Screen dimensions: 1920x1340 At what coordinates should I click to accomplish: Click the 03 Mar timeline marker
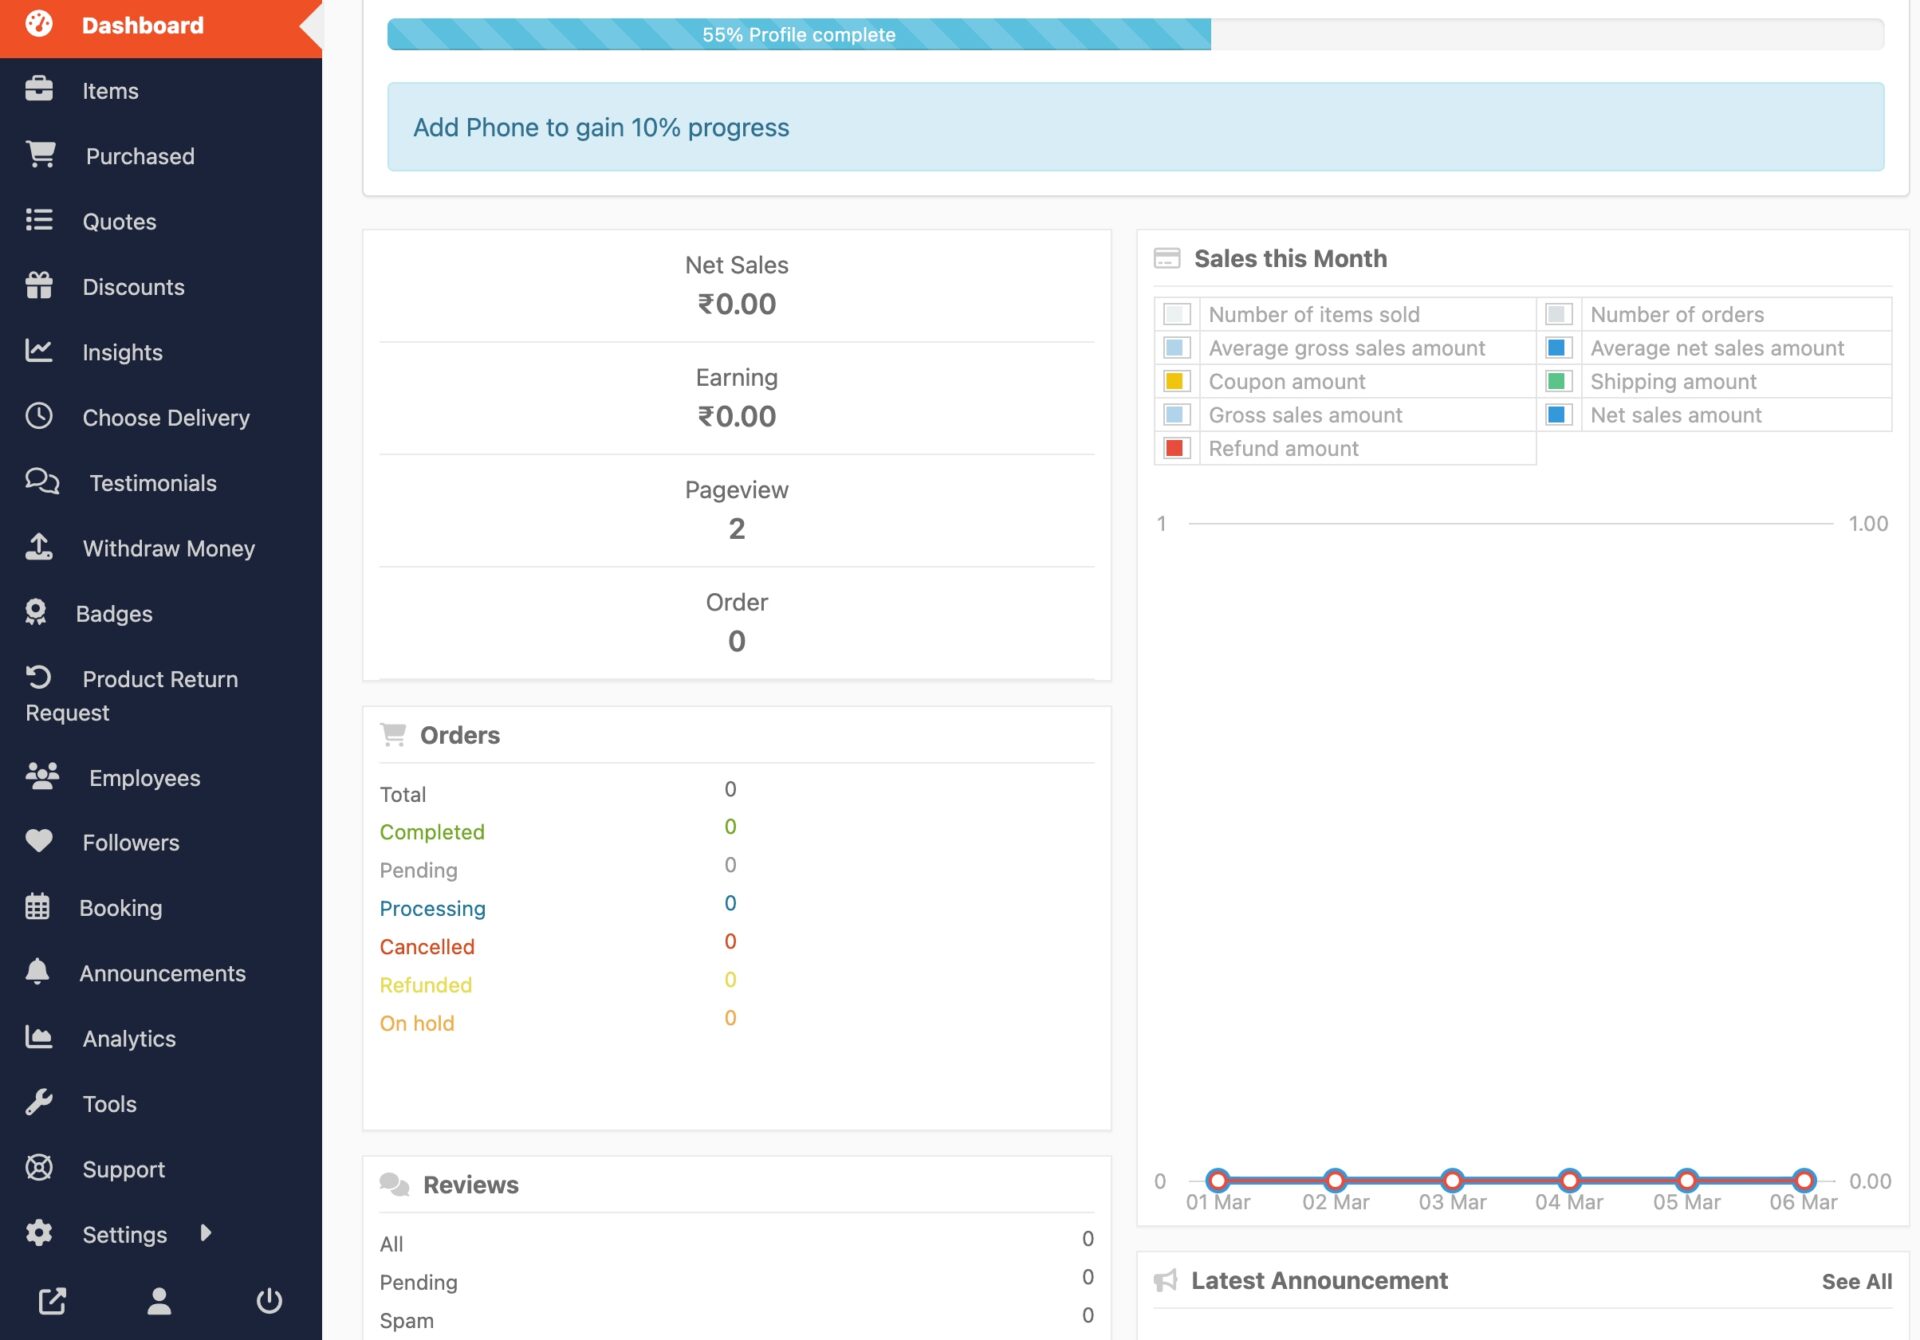pos(1450,1178)
